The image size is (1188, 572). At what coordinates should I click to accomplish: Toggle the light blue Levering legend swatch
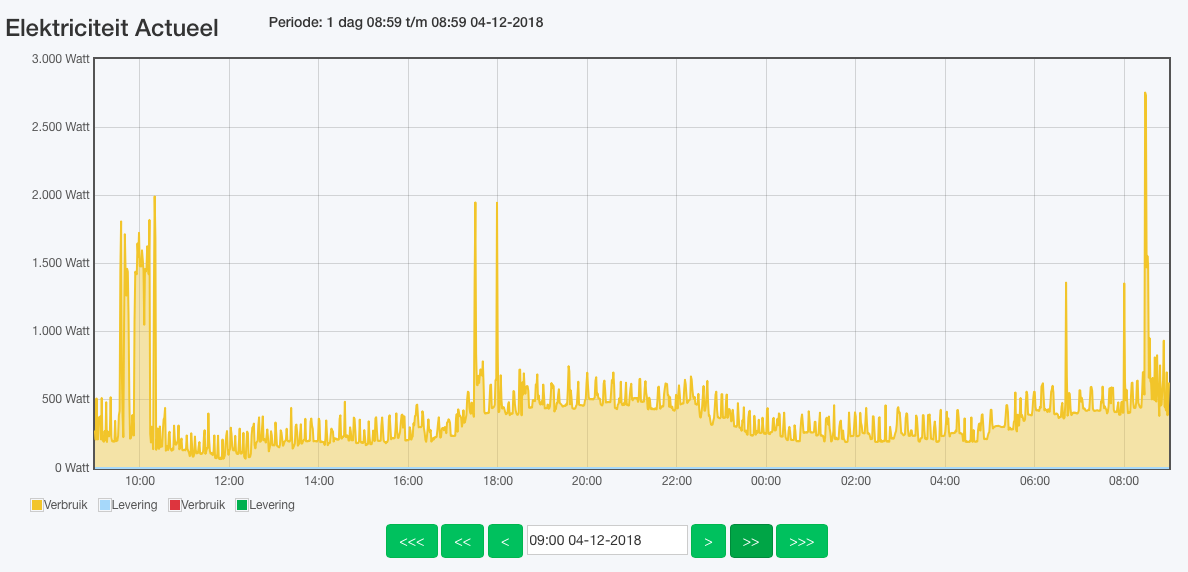tap(105, 505)
